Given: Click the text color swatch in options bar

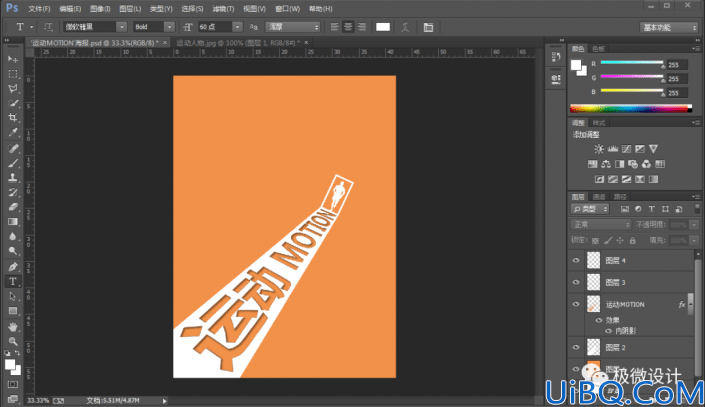Looking at the screenshot, I should click(383, 27).
